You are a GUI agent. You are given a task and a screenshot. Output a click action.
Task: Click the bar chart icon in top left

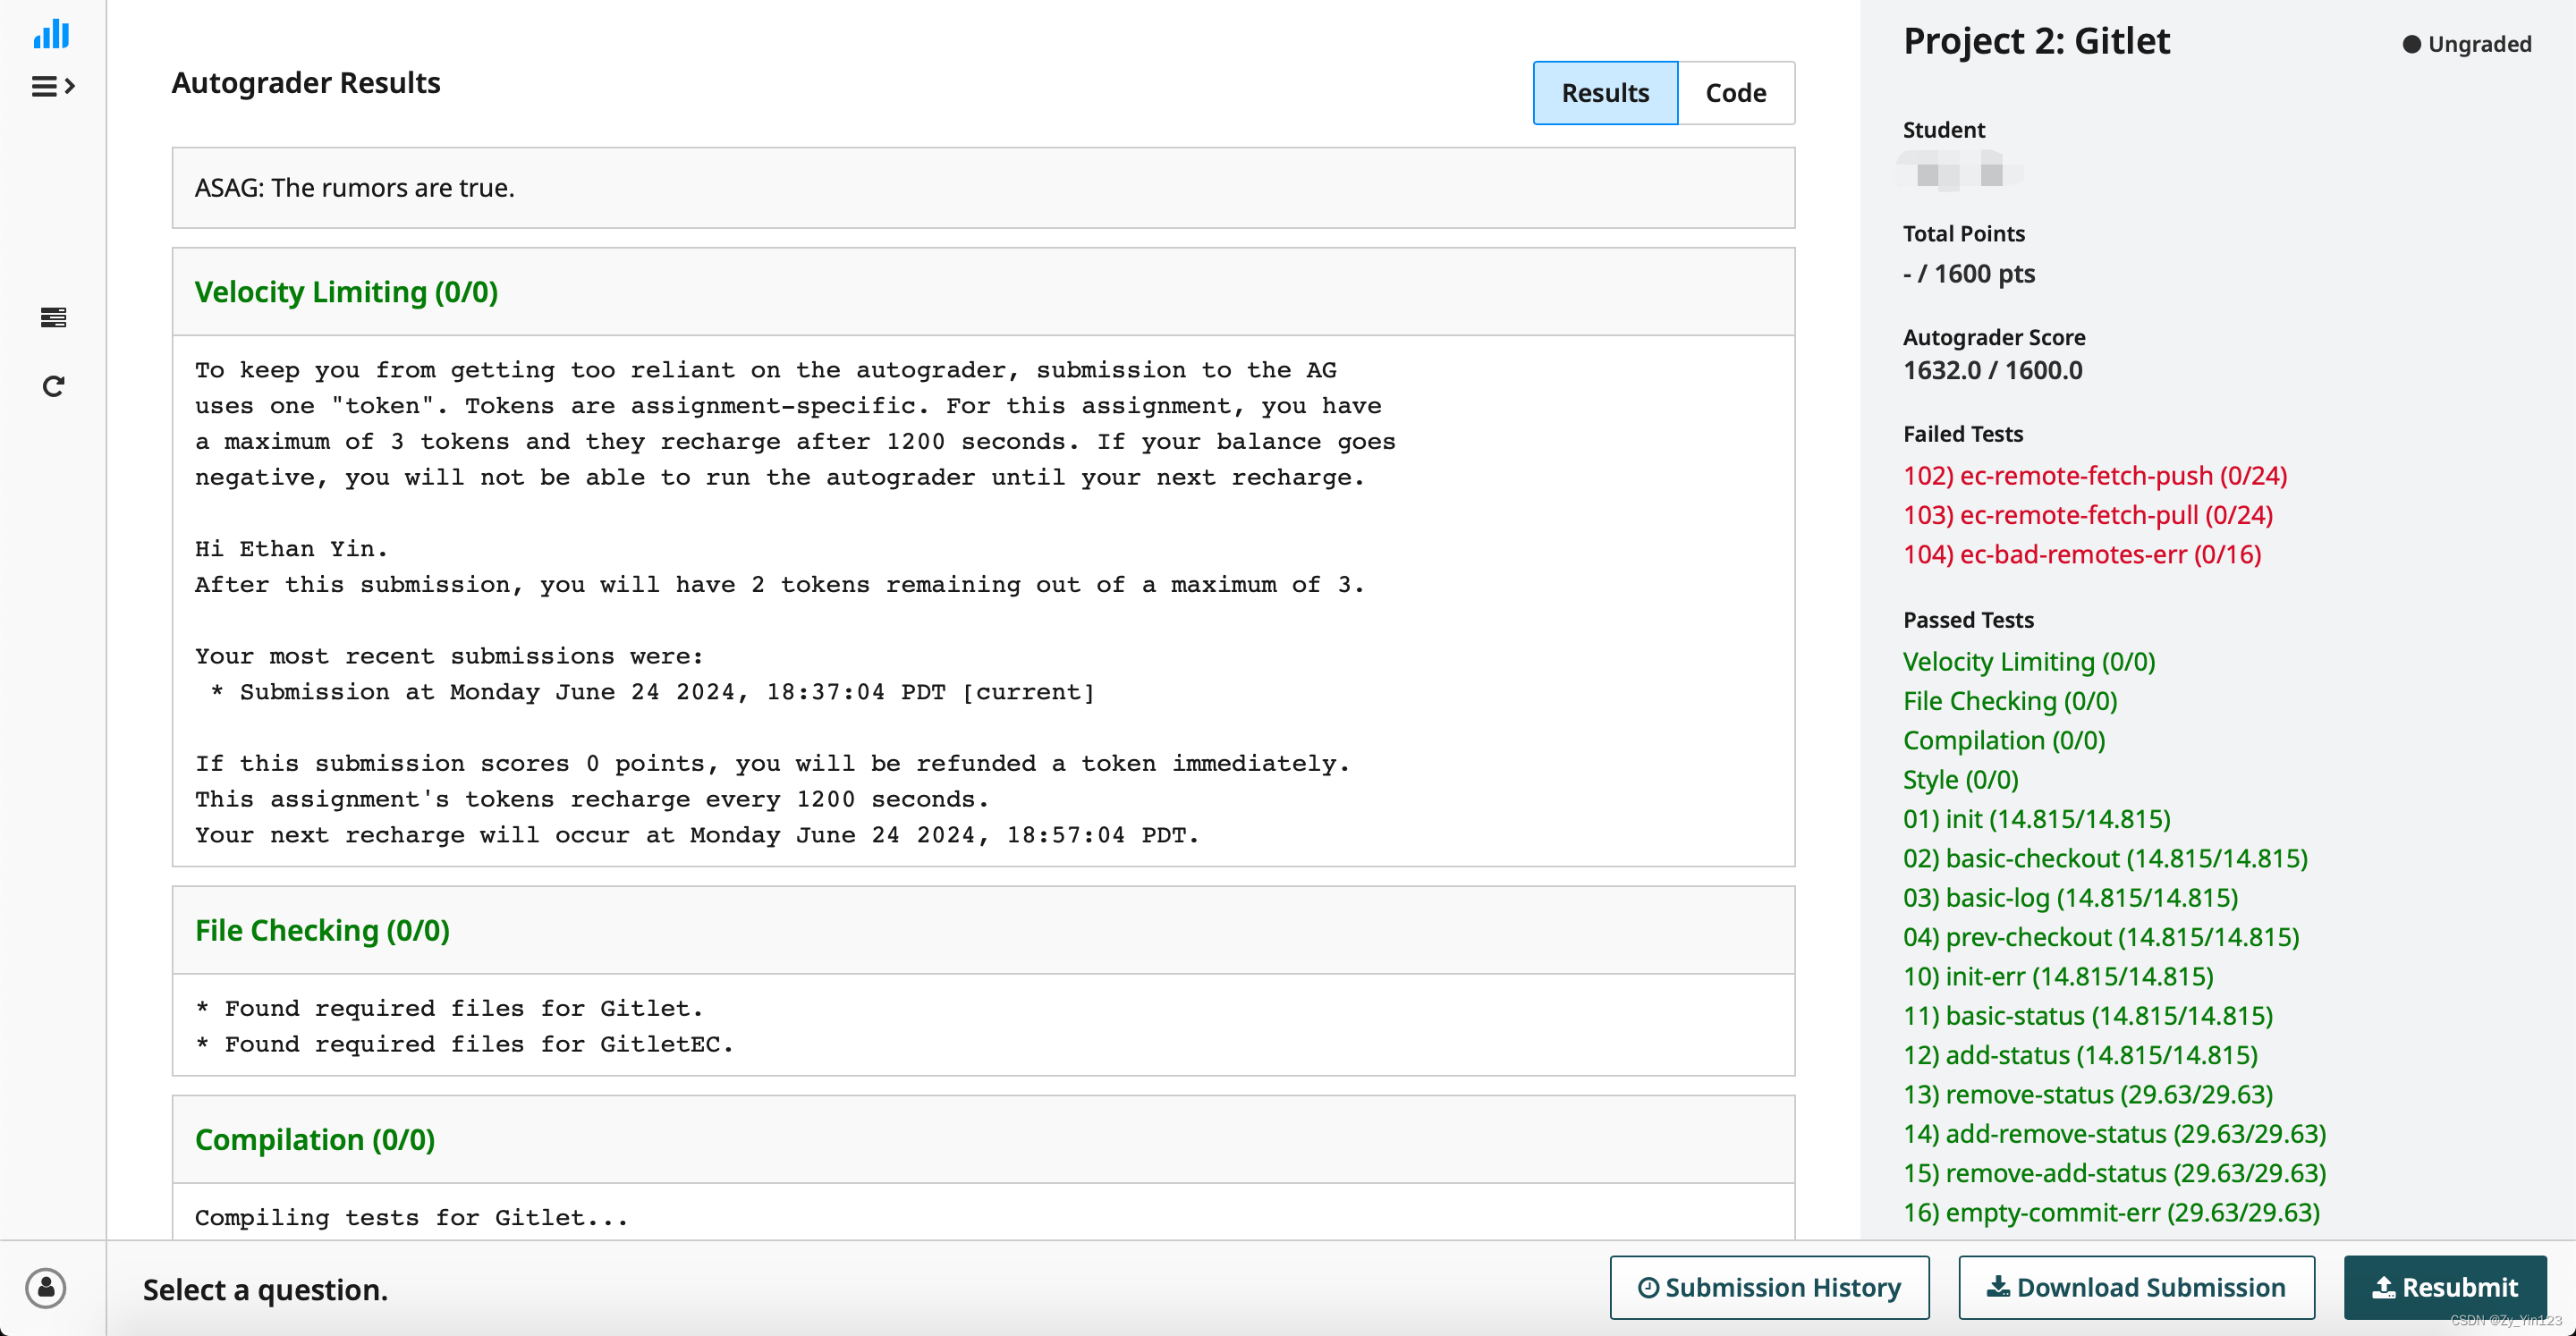[x=51, y=32]
